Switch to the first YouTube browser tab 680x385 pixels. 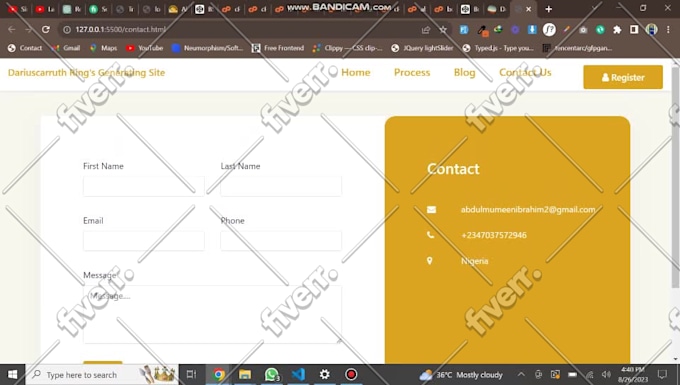17,9
